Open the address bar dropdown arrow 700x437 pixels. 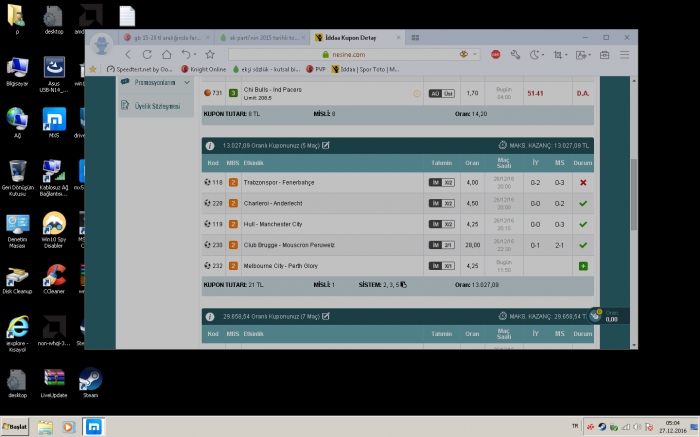[475, 54]
